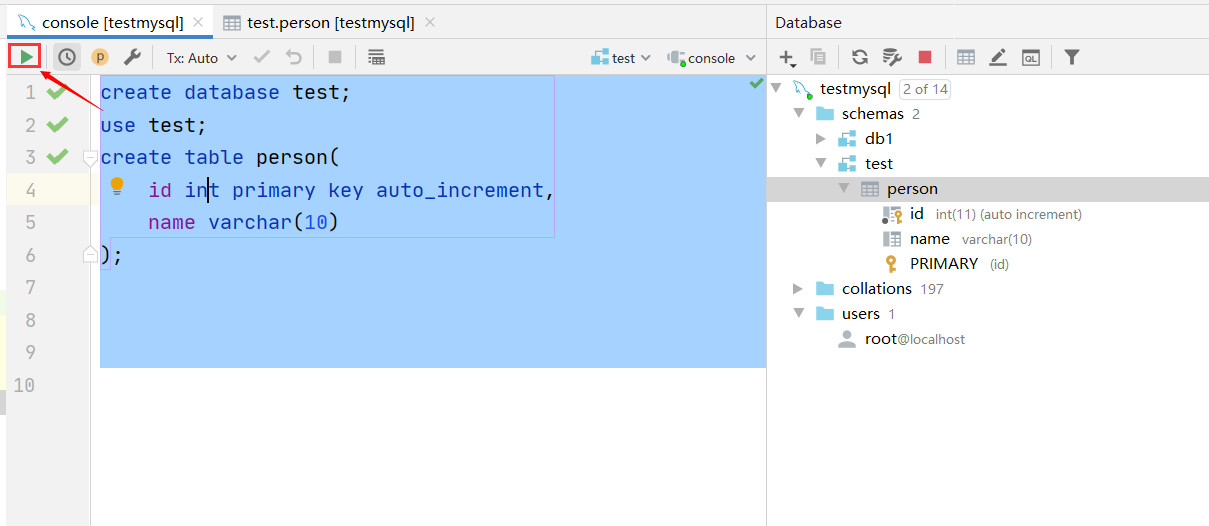
Task: Open console settings wrench icon
Action: [132, 57]
